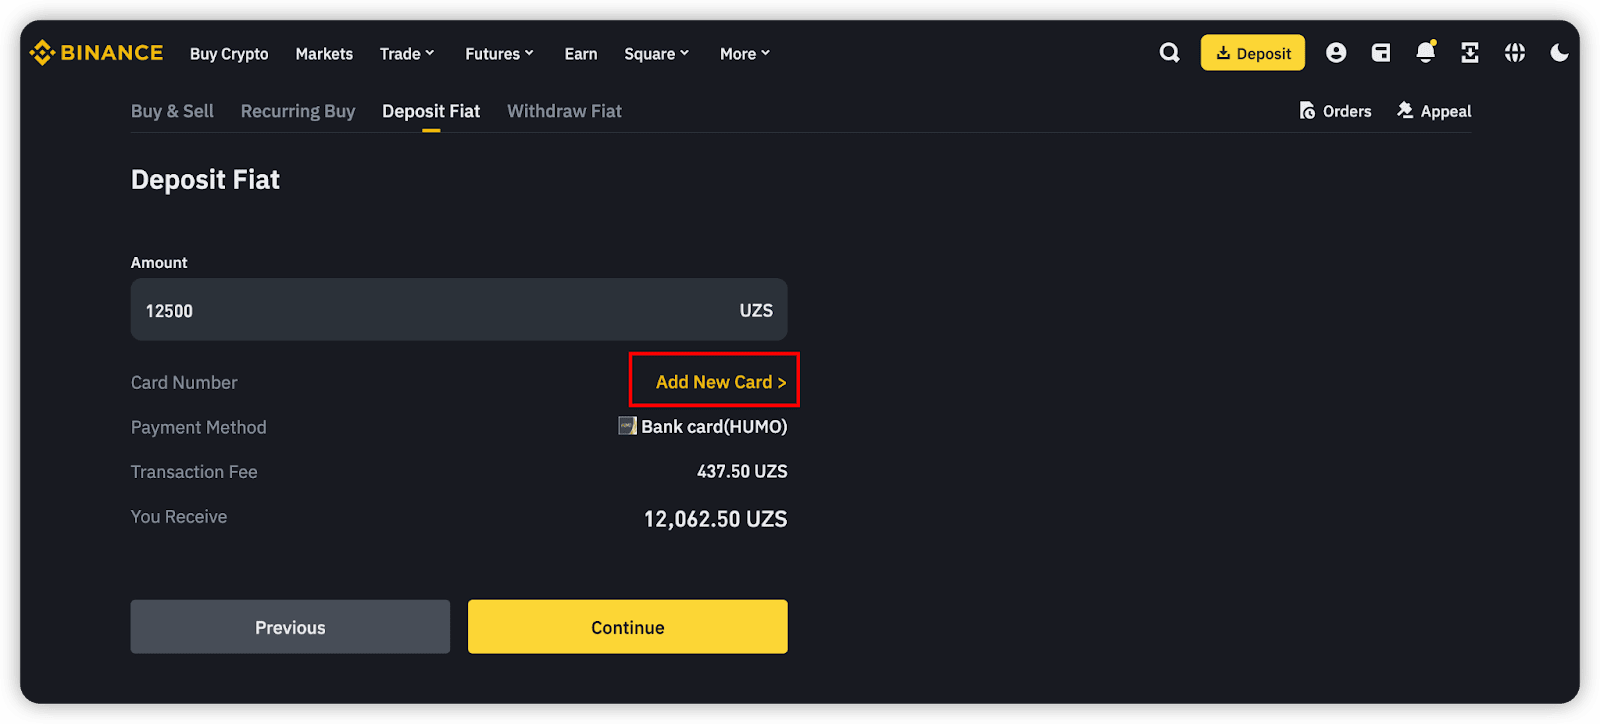This screenshot has width=1600, height=724.
Task: Click the download app scan icon
Action: (1470, 53)
